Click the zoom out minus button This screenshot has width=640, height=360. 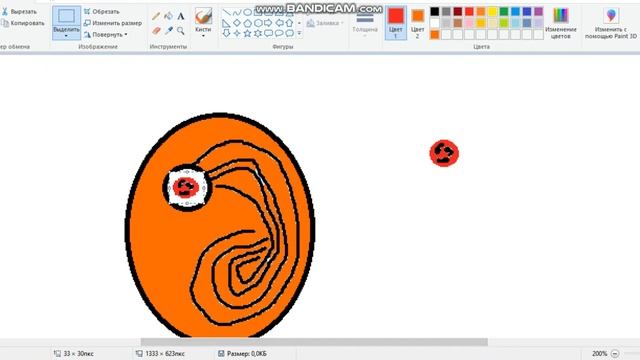point(615,353)
